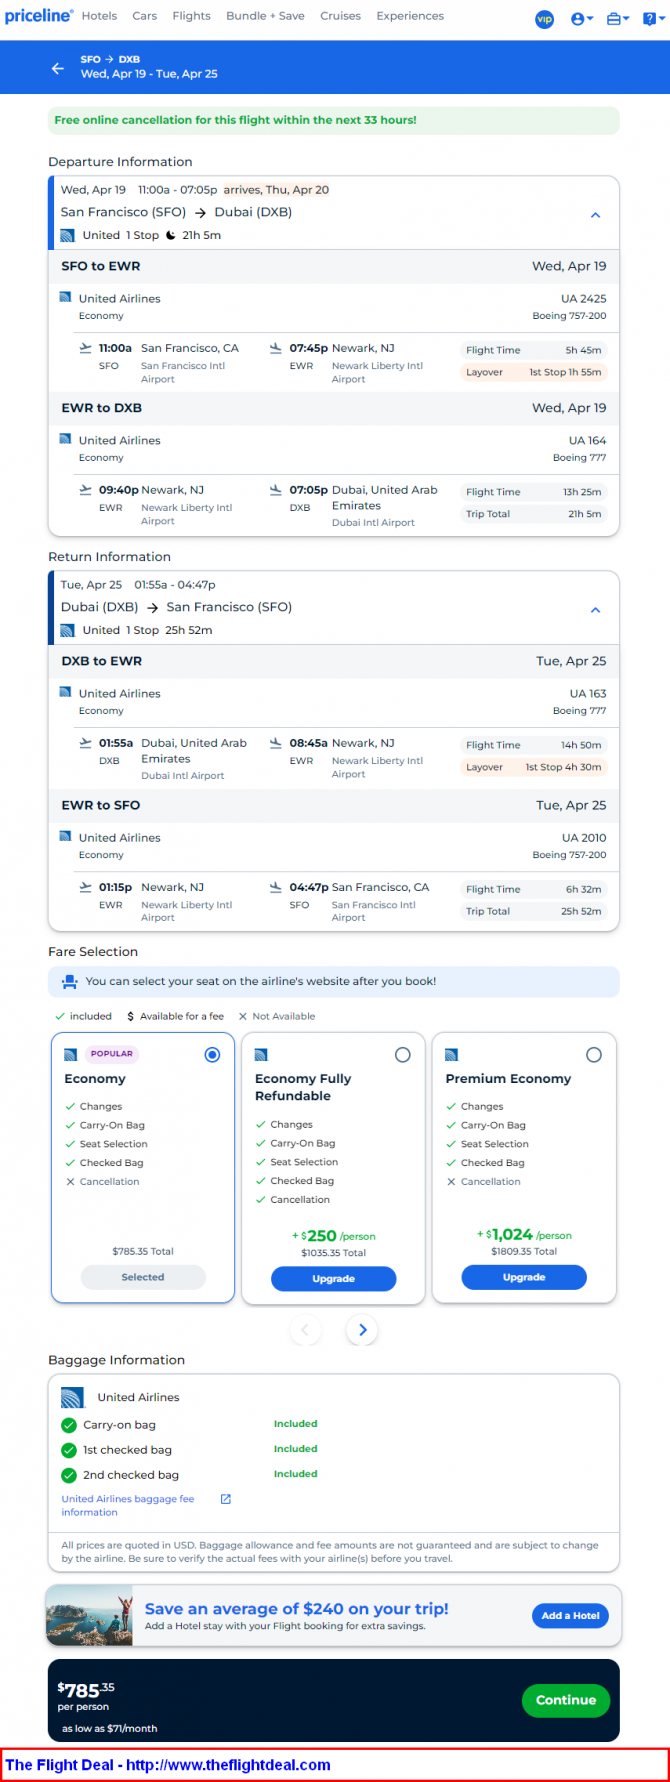Screen dimensions: 670x1782
Task: Open the Hotels tab
Action: coord(99,16)
